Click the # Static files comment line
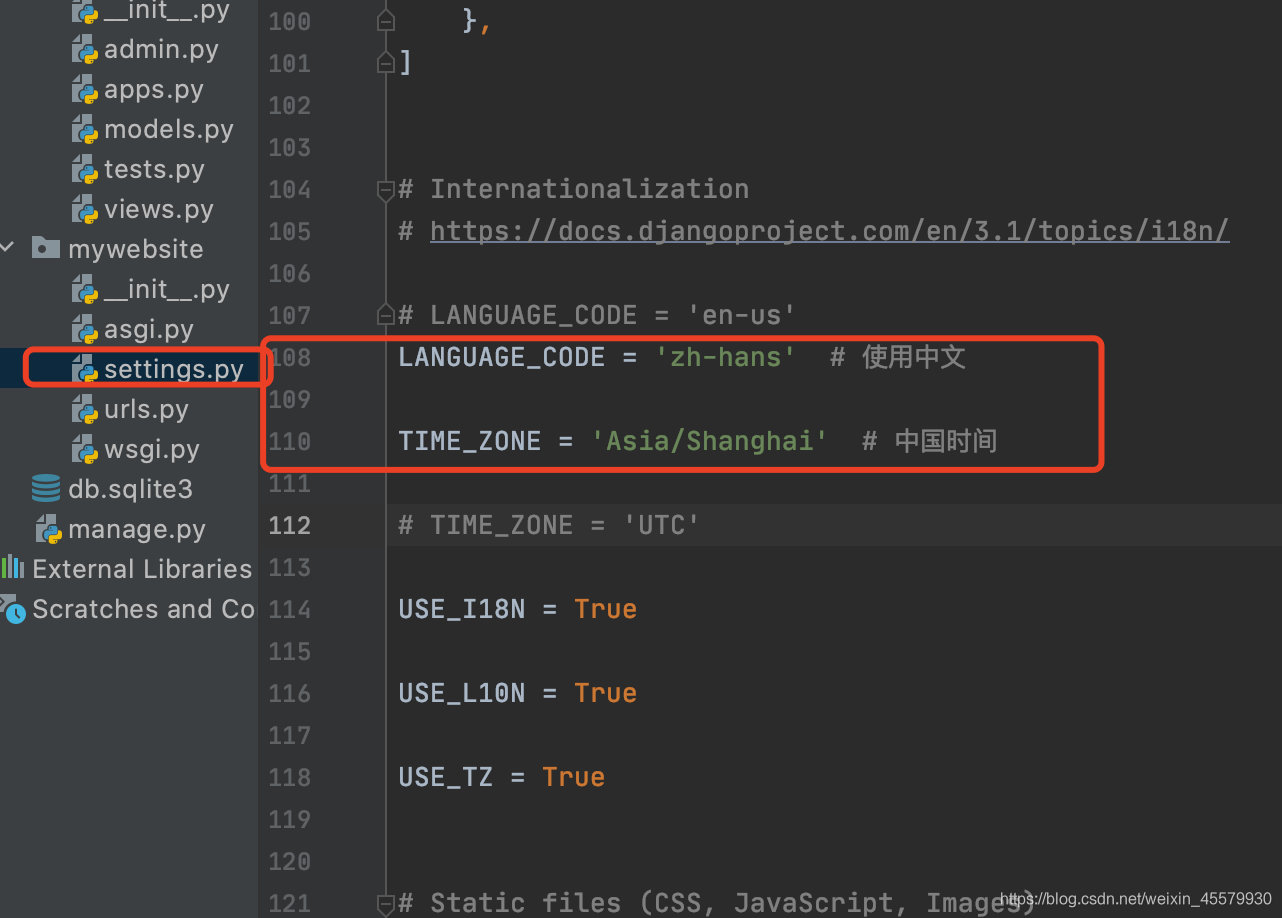The height and width of the screenshot is (918, 1282). click(x=717, y=903)
